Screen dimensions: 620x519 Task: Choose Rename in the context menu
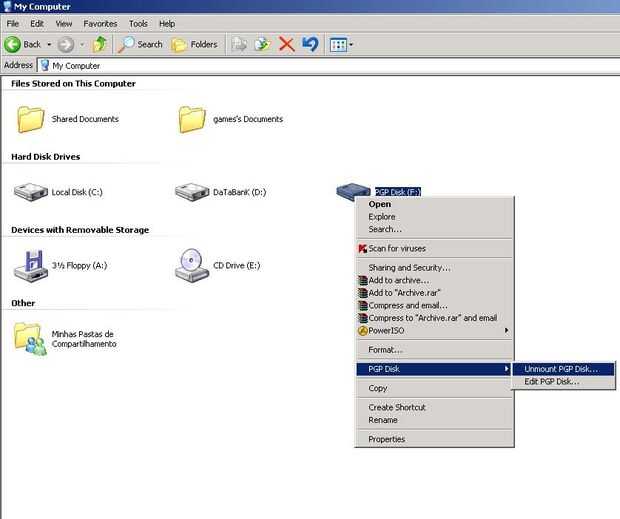click(435, 420)
